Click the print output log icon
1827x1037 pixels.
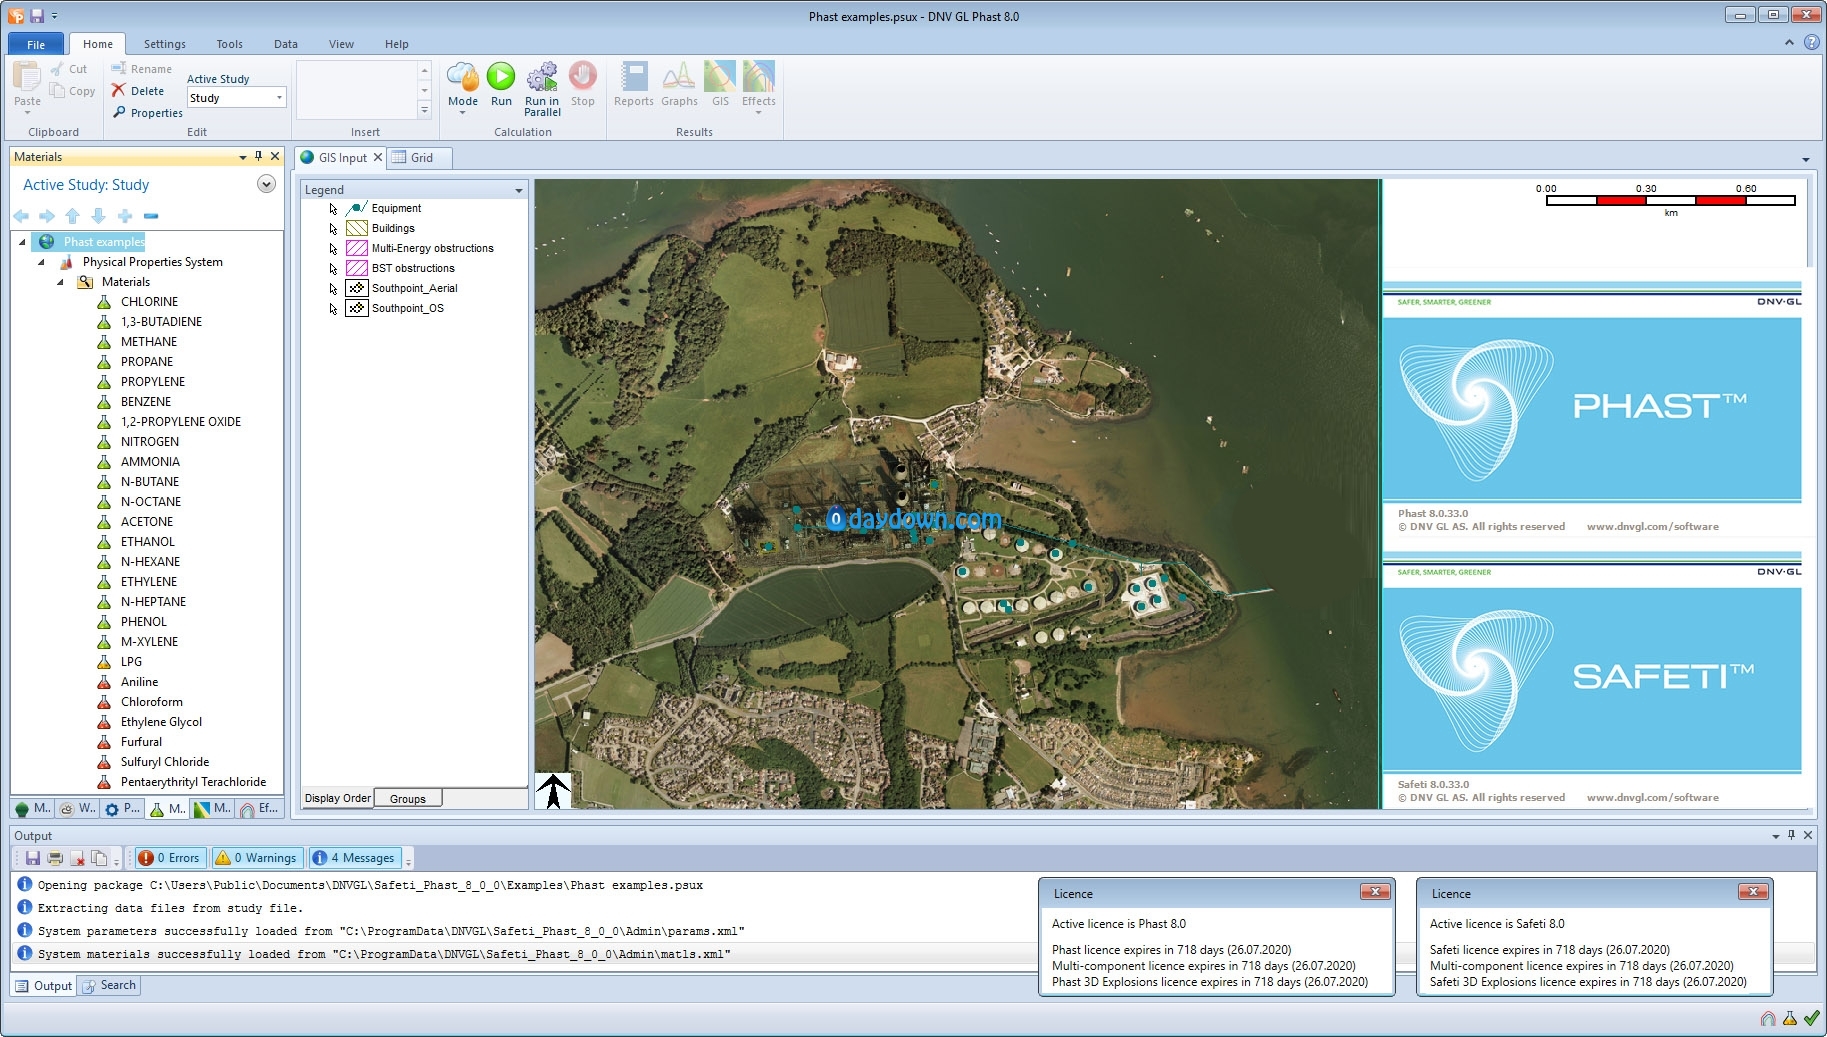55,858
